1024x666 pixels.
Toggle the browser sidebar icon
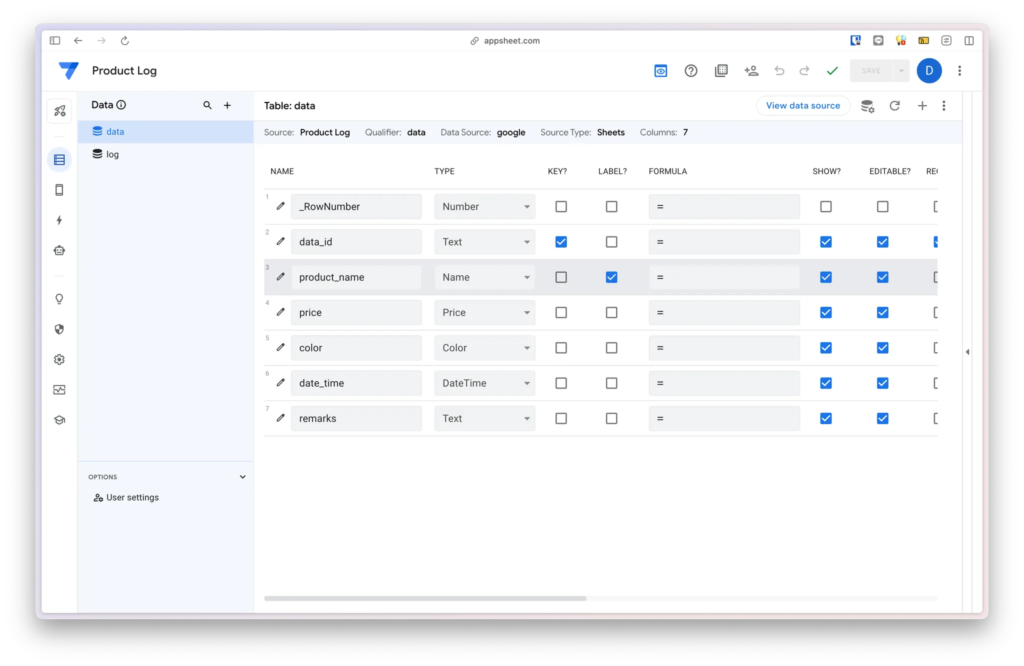pos(55,40)
